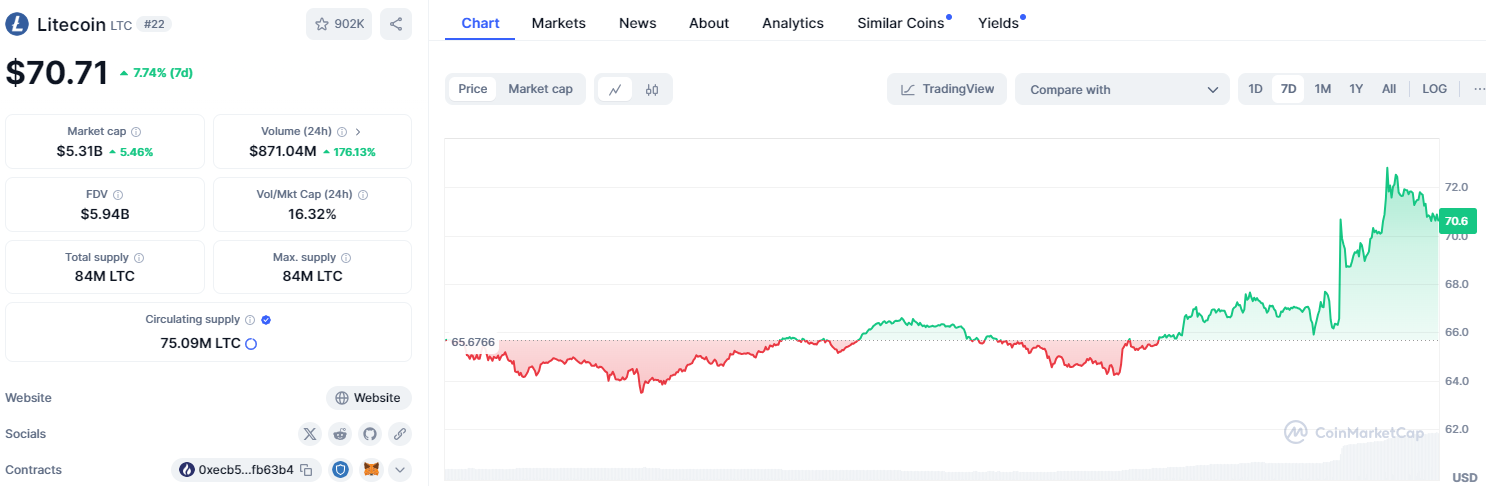
Task: Open the TradingView chart button
Action: 947,89
